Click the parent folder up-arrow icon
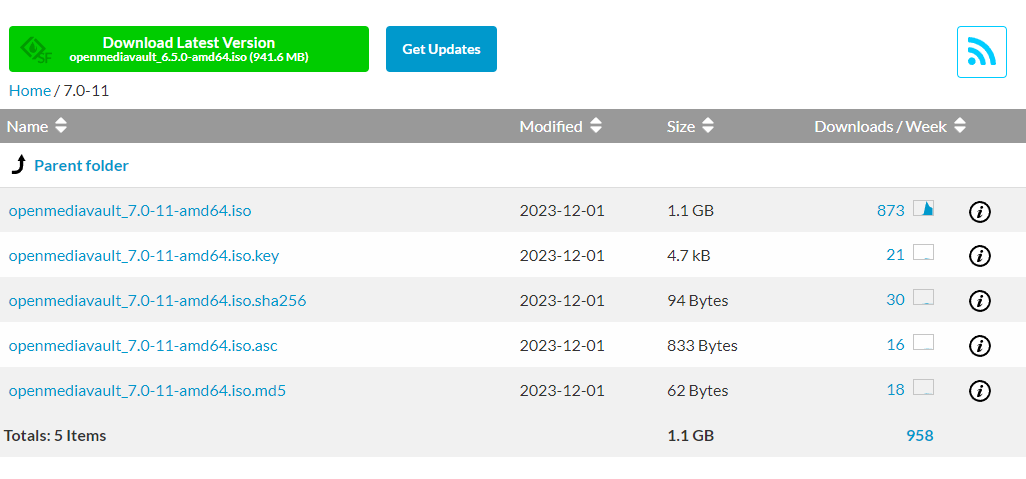This screenshot has height=479, width=1026. tap(18, 165)
